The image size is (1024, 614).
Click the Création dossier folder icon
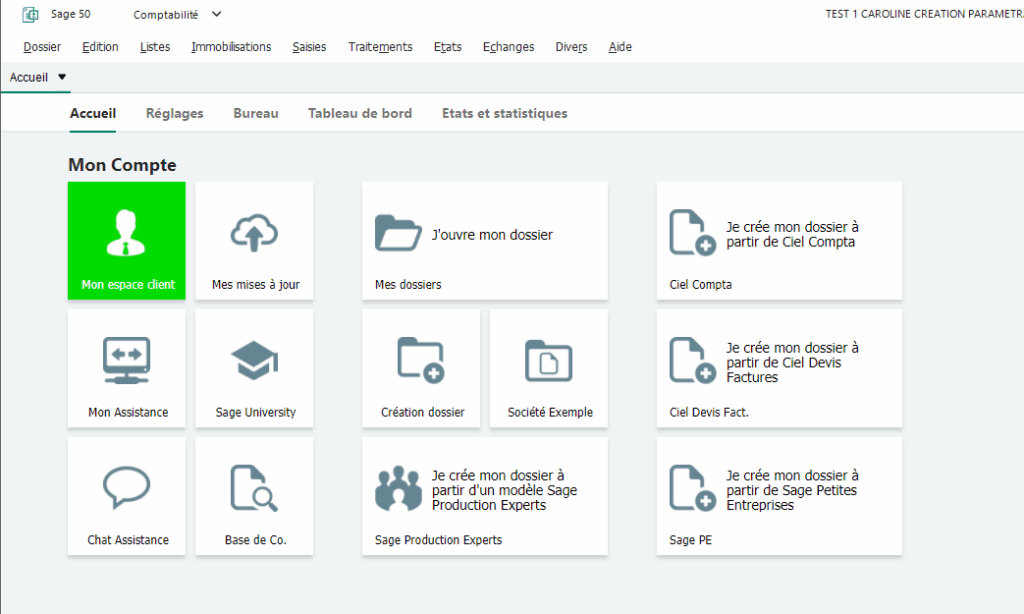[x=421, y=360]
